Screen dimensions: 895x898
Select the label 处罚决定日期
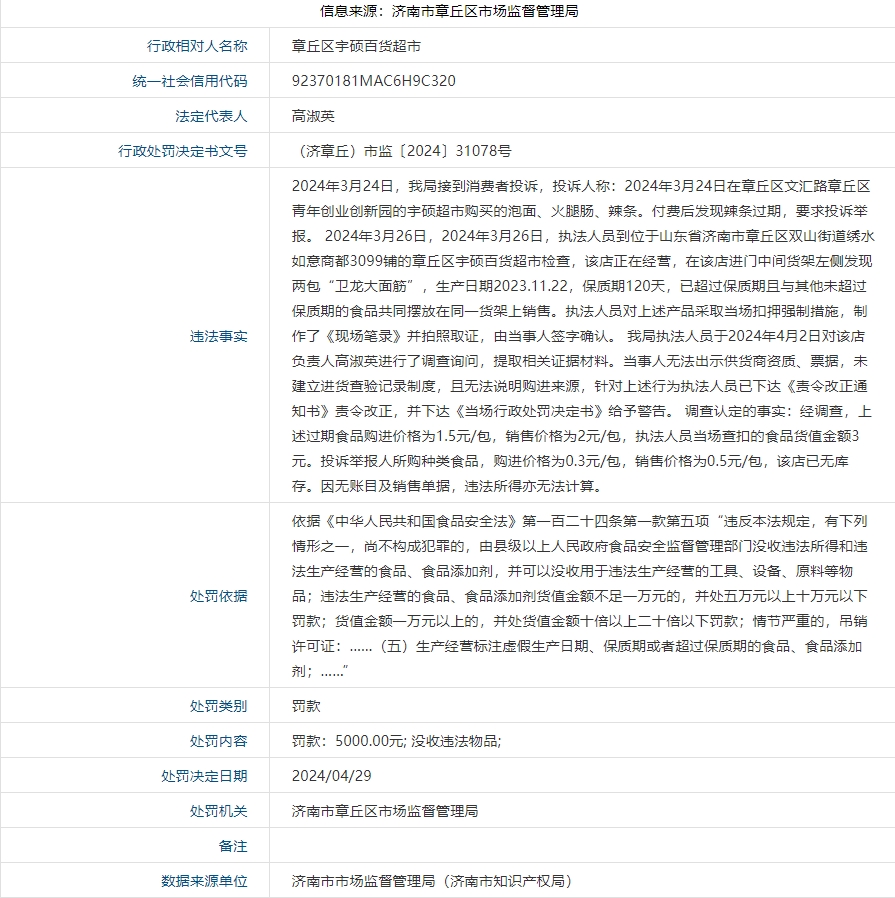pyautogui.click(x=204, y=776)
